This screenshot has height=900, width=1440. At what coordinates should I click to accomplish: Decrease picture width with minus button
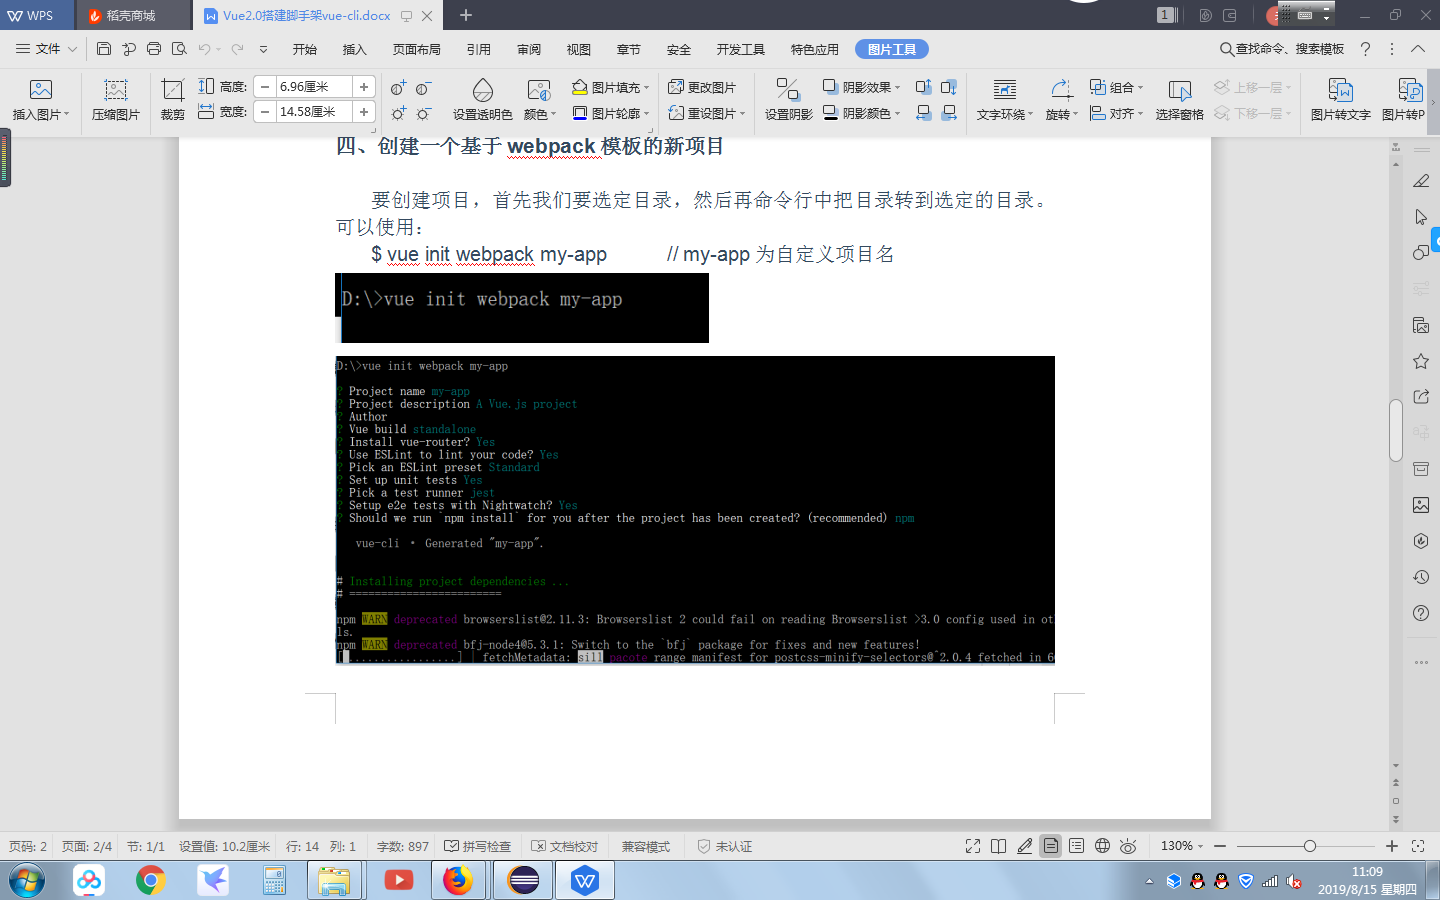coord(265,112)
